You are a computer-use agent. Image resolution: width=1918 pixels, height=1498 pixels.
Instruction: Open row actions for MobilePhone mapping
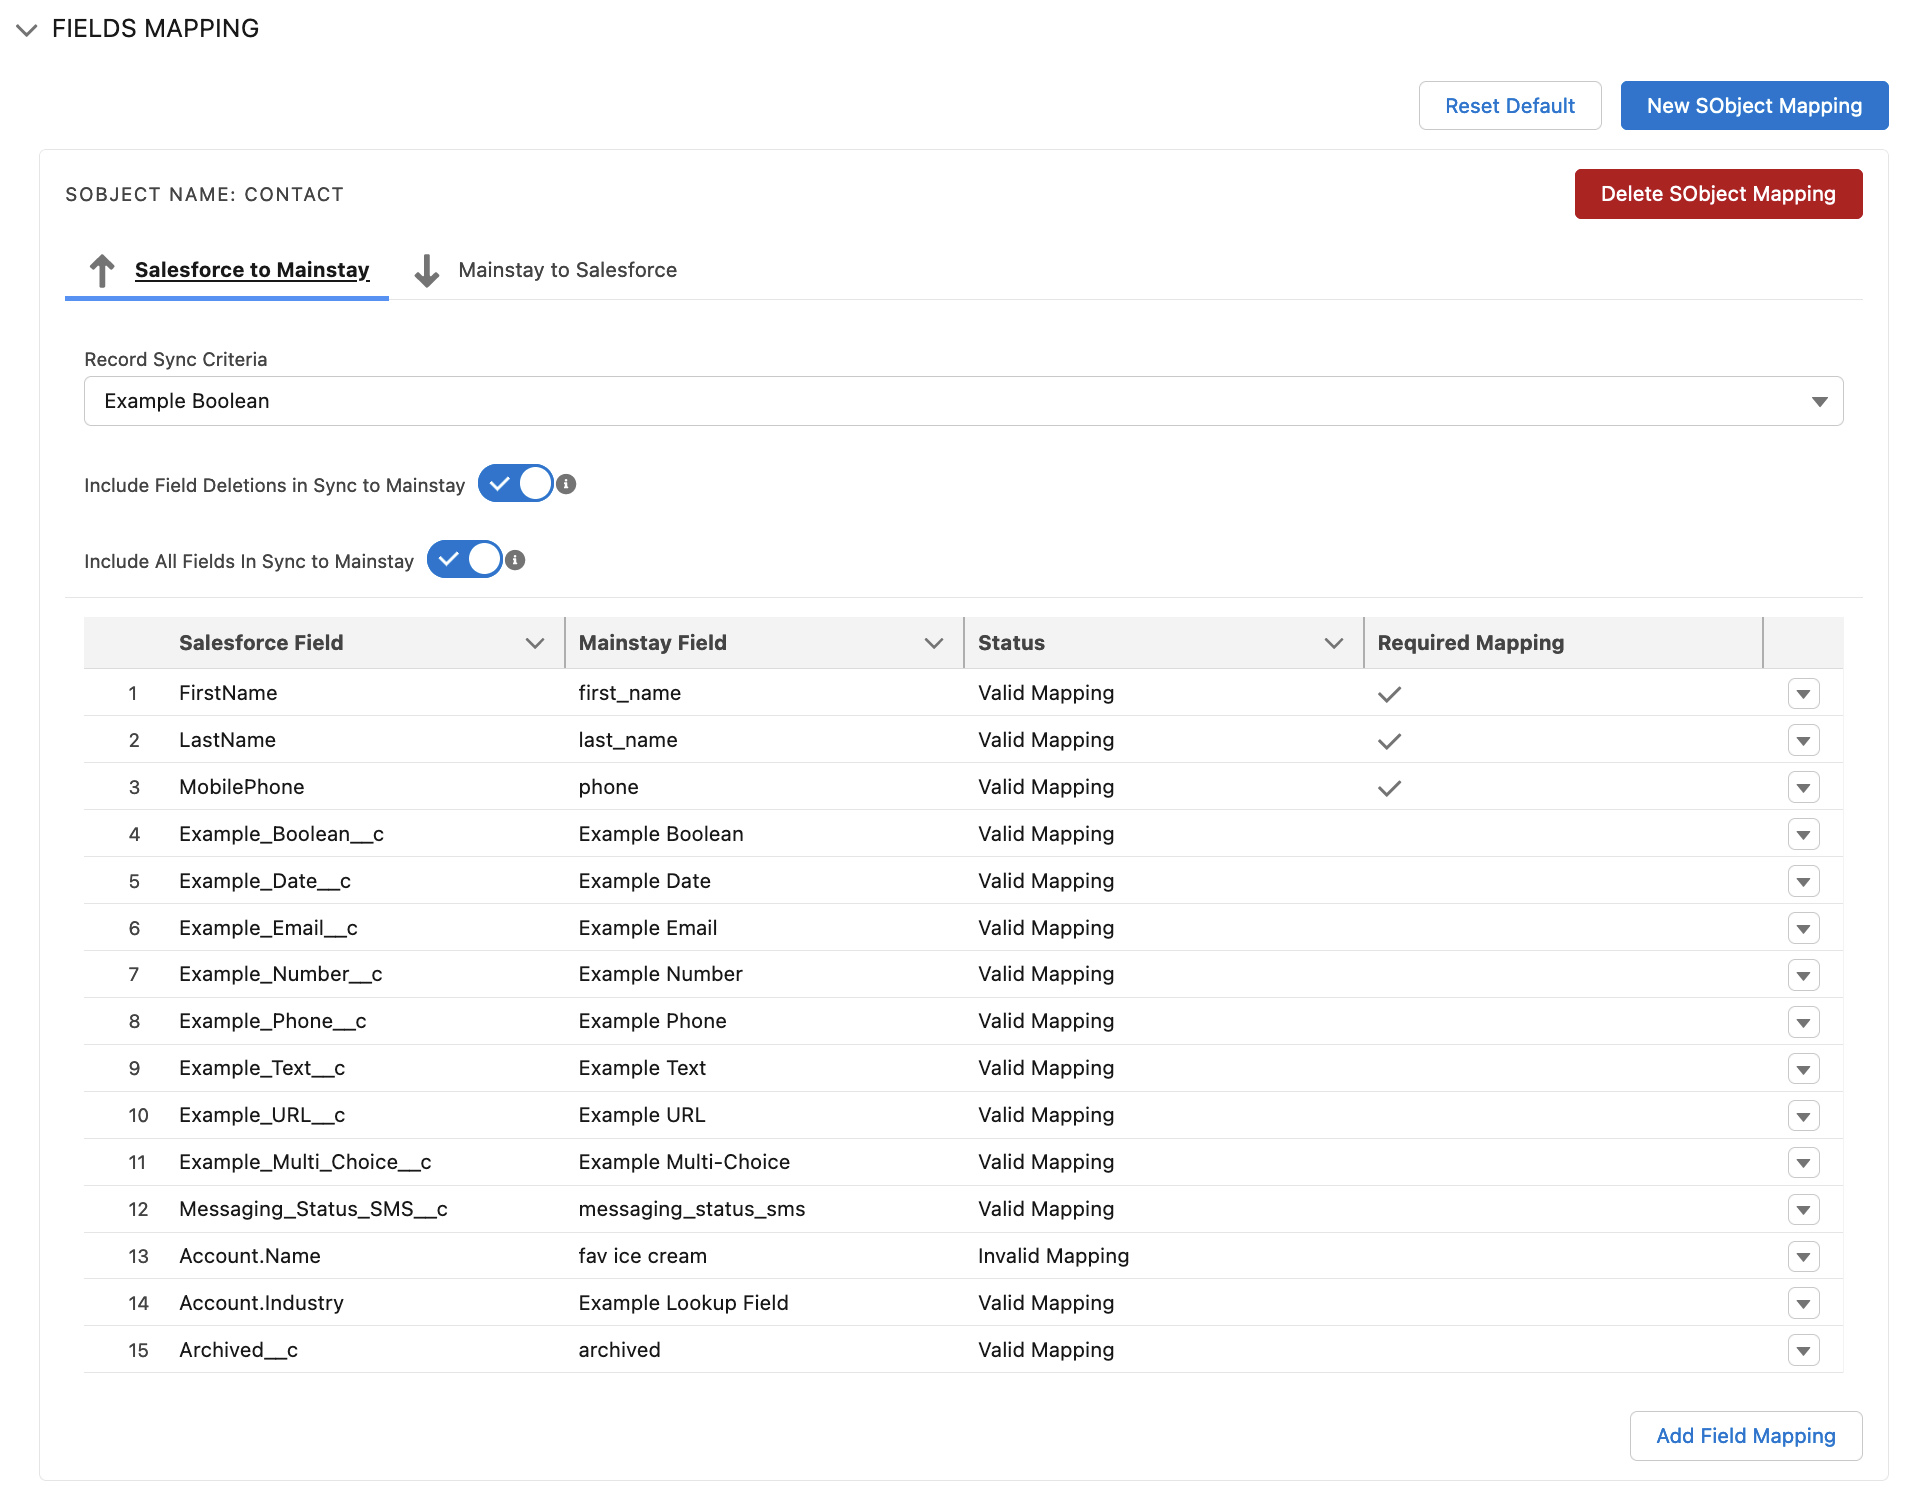(1803, 787)
